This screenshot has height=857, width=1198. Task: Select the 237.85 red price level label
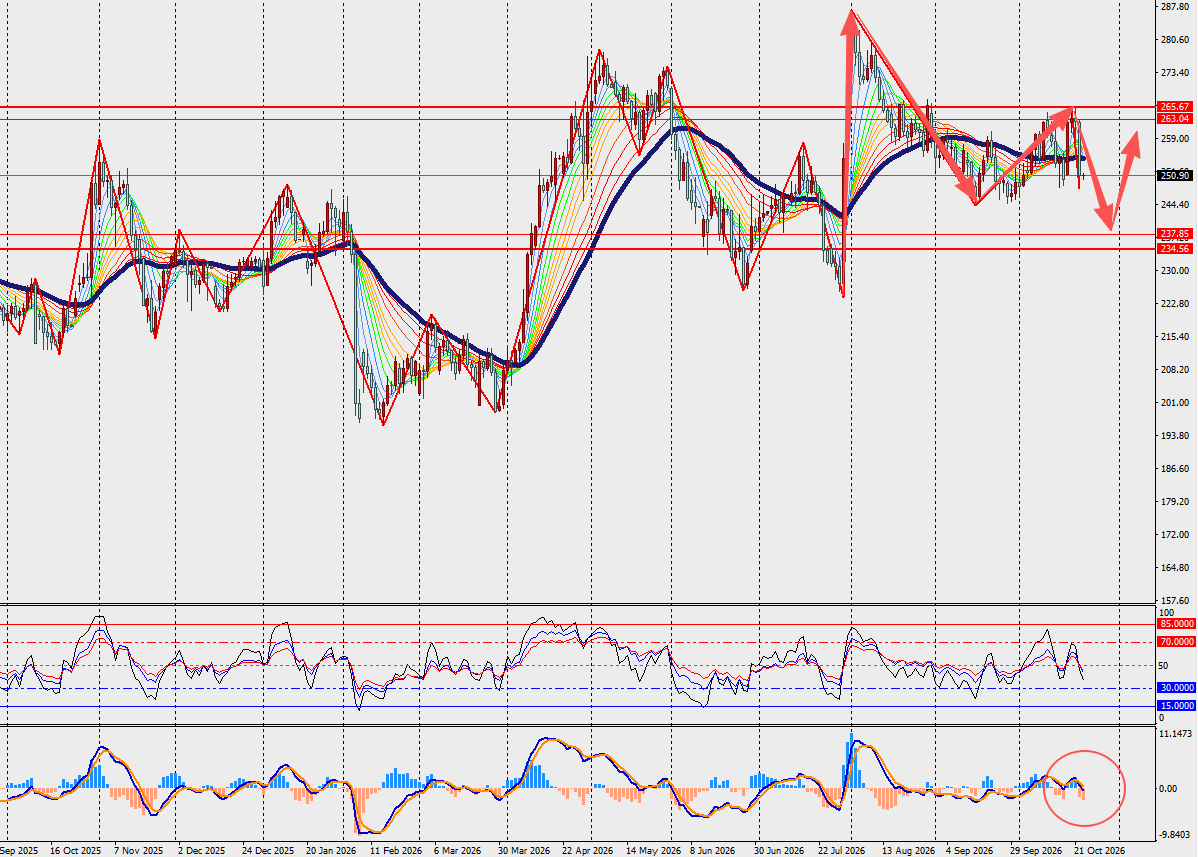(1174, 234)
